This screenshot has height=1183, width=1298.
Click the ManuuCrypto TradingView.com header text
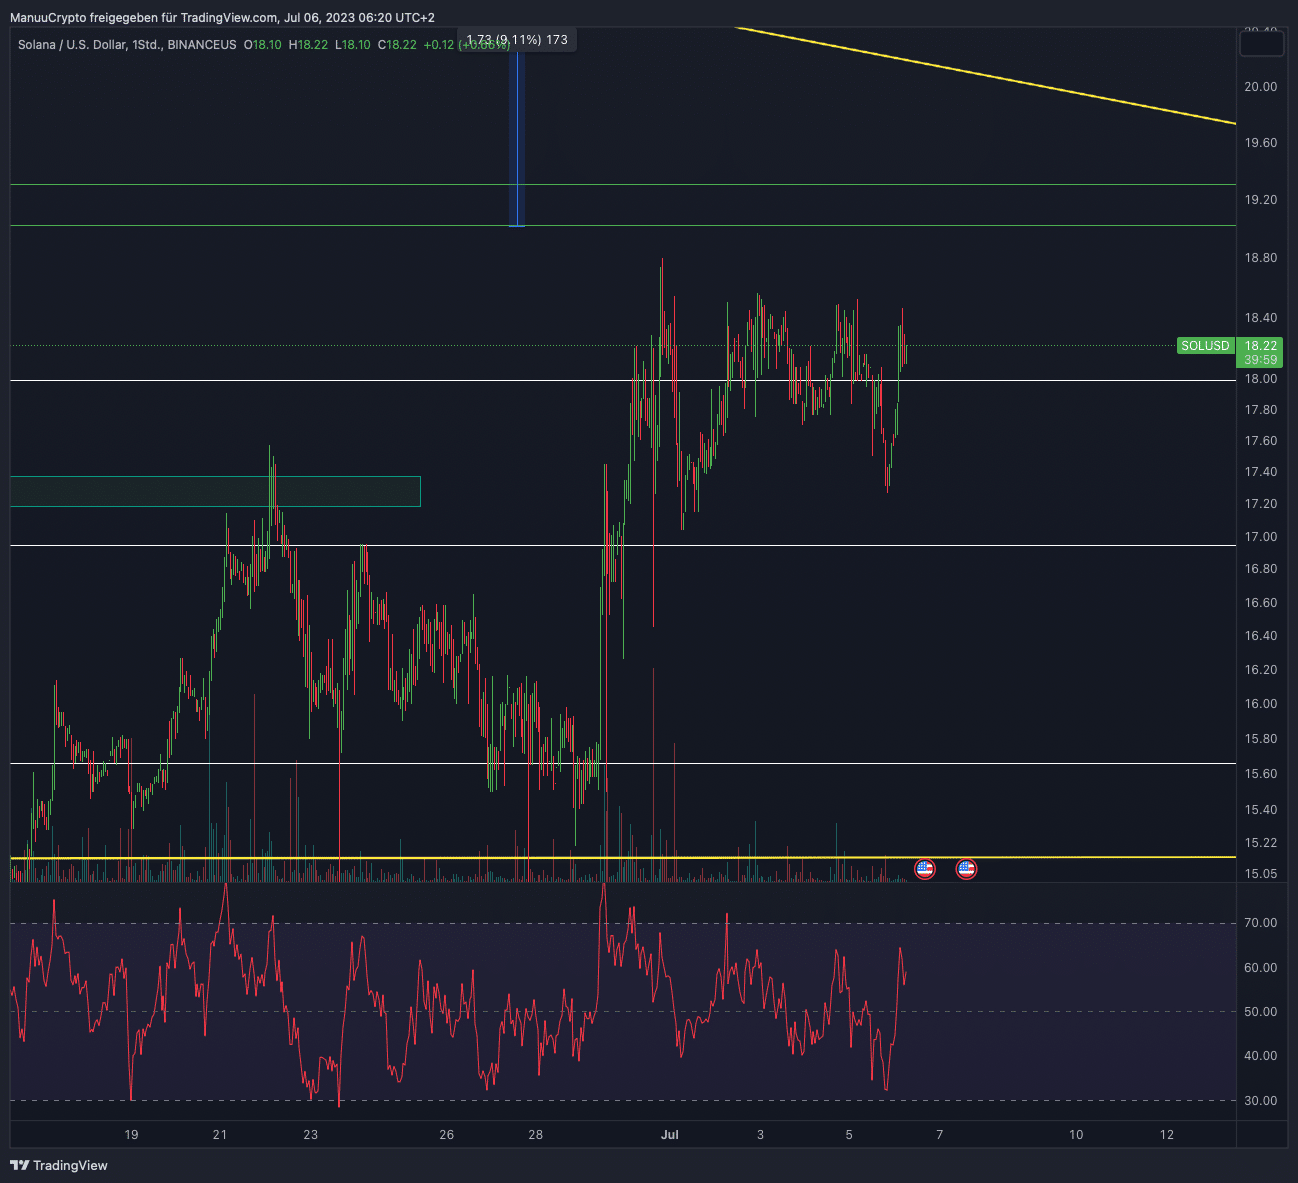[222, 18]
